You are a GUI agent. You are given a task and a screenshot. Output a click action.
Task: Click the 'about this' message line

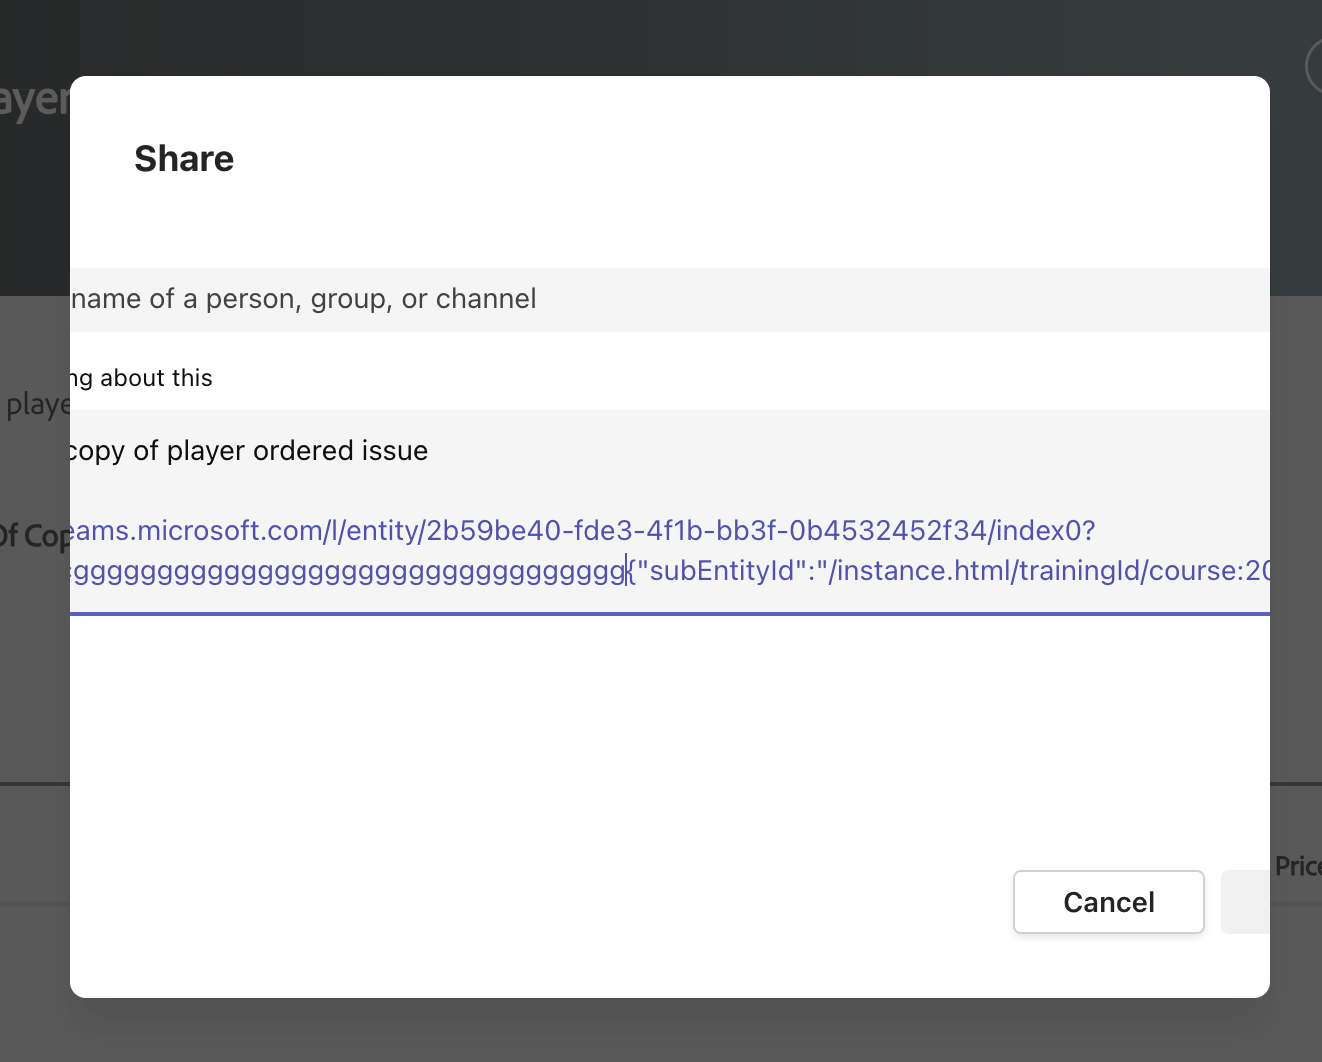pos(140,377)
